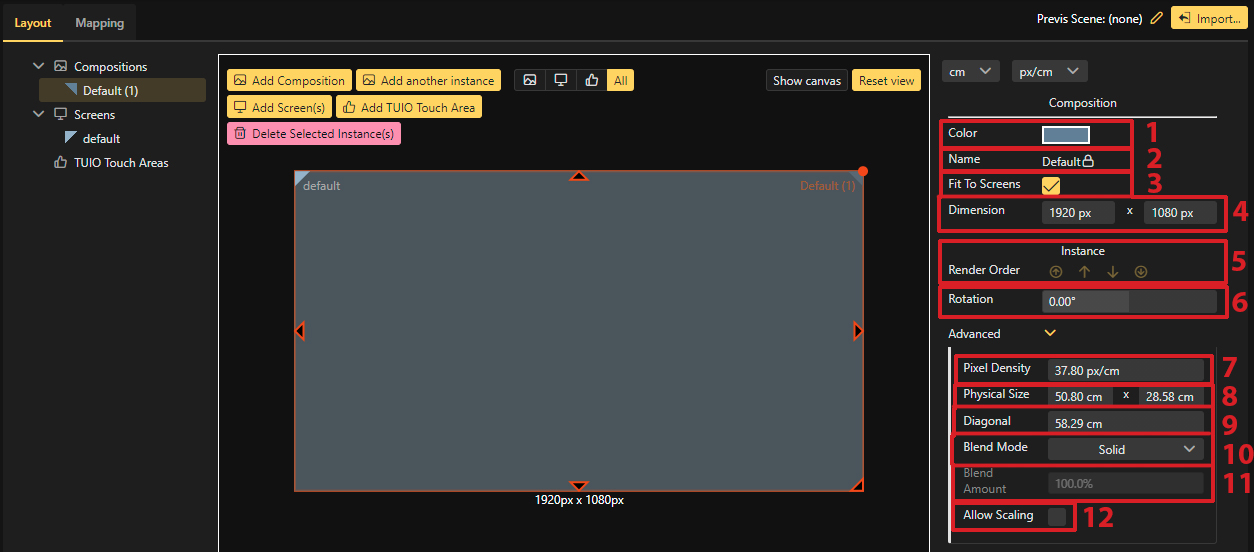1254x552 pixels.
Task: Enable the Allow Scaling checkbox
Action: coord(1056,516)
